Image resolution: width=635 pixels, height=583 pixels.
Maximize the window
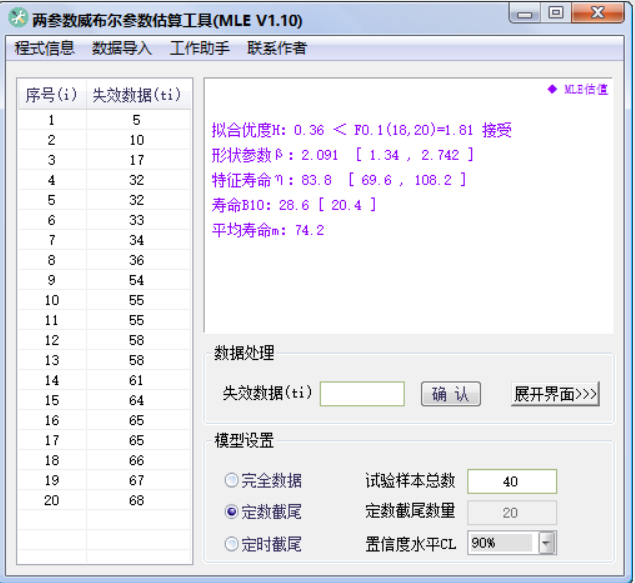click(x=556, y=13)
